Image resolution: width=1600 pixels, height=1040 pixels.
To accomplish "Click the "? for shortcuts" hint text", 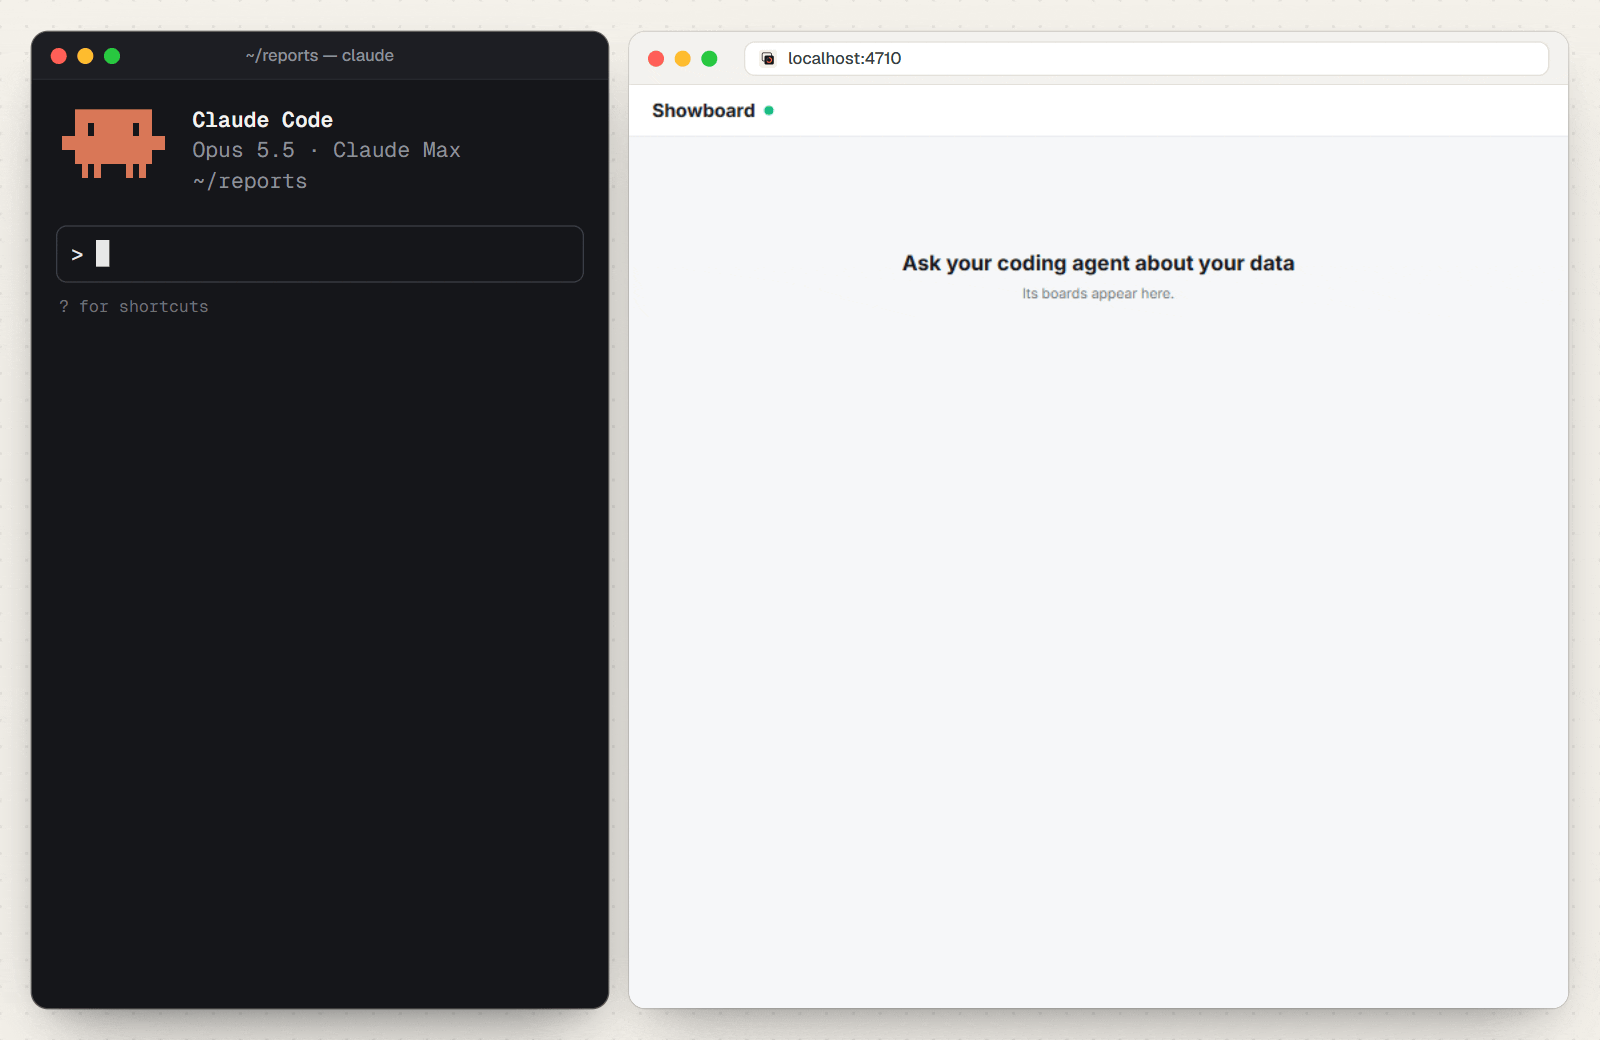I will 134,307.
